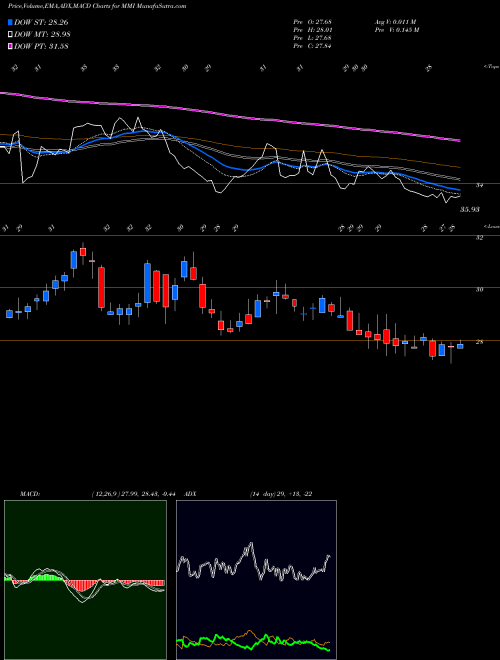500x660 pixels.
Task: Click the white DOW MT legend swatch
Action: [11, 35]
